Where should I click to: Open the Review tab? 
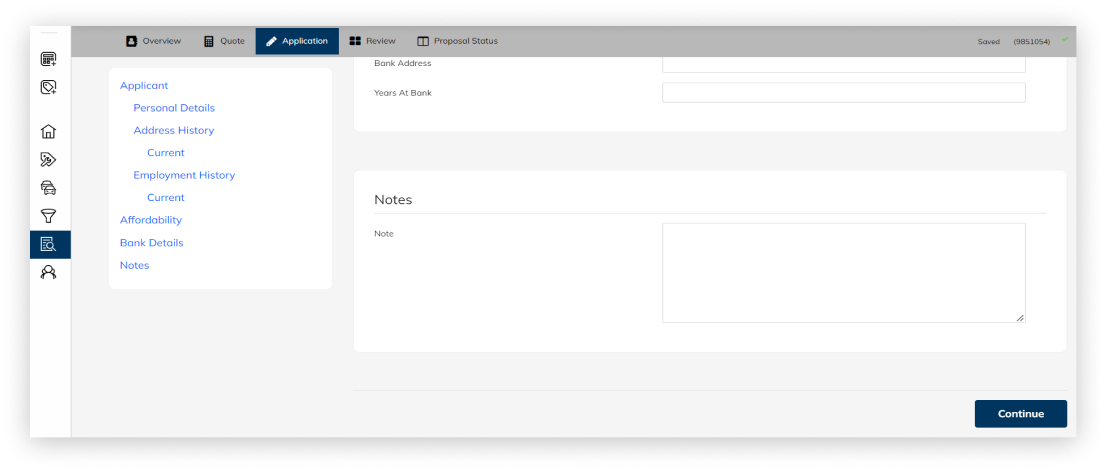click(x=373, y=41)
